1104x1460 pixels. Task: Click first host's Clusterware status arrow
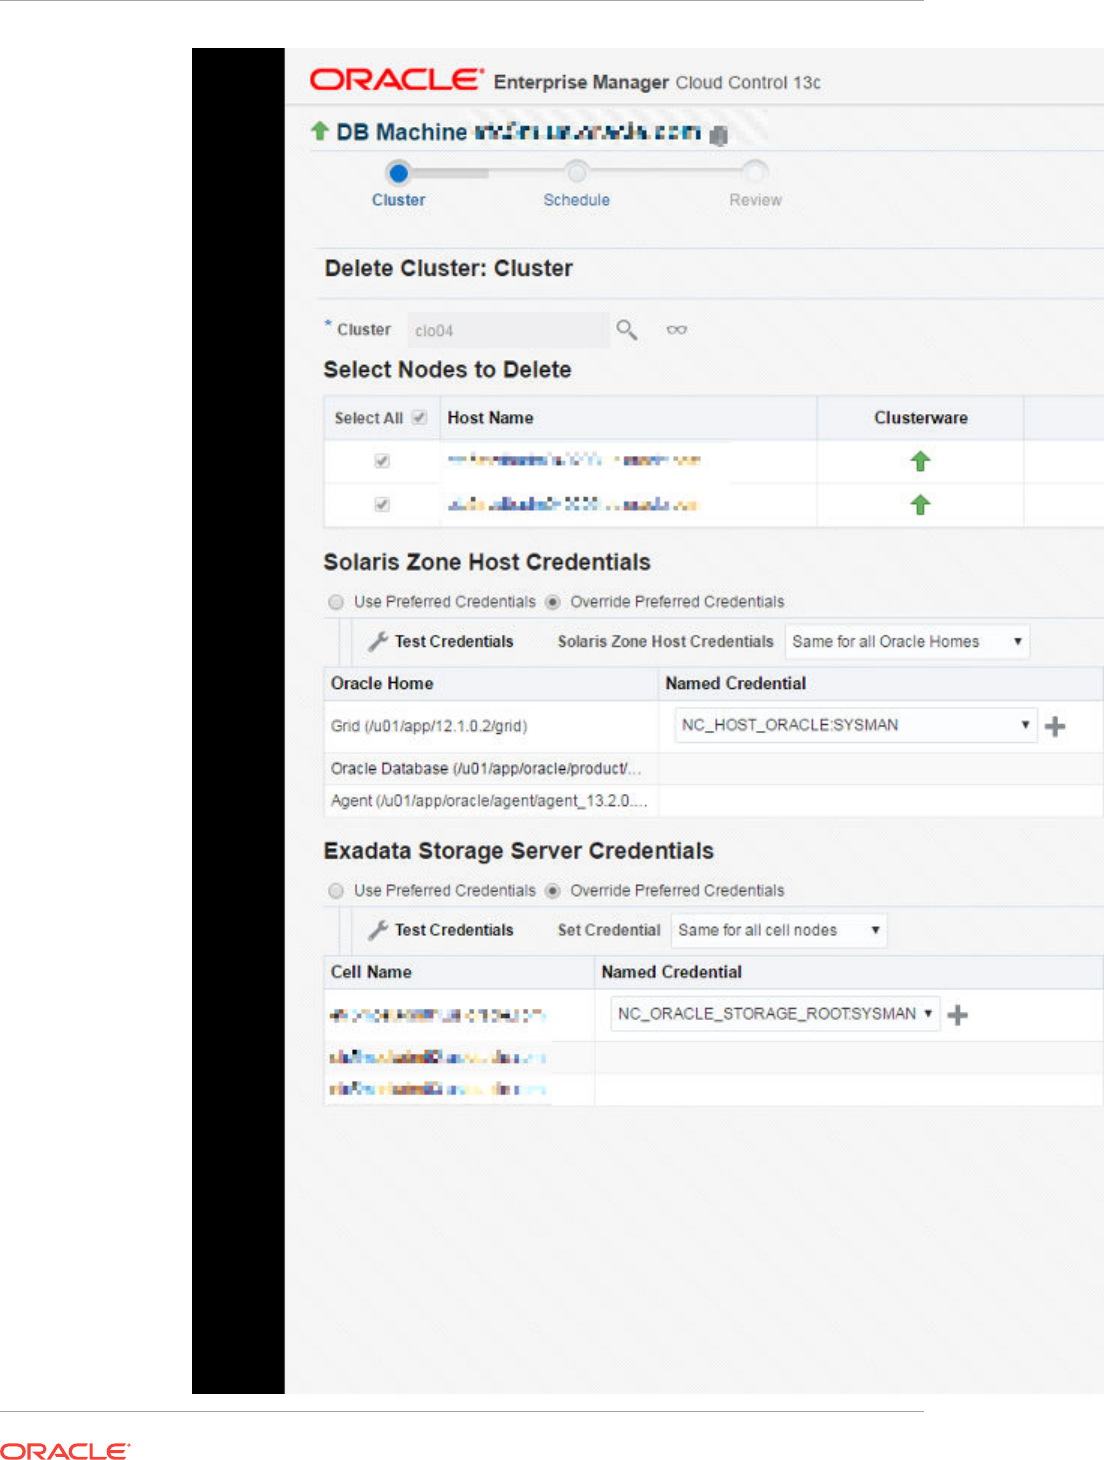point(920,461)
